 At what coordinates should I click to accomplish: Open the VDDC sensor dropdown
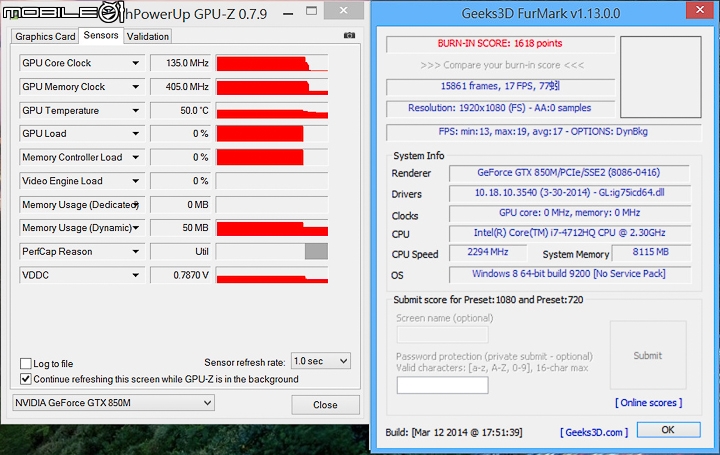[x=135, y=275]
